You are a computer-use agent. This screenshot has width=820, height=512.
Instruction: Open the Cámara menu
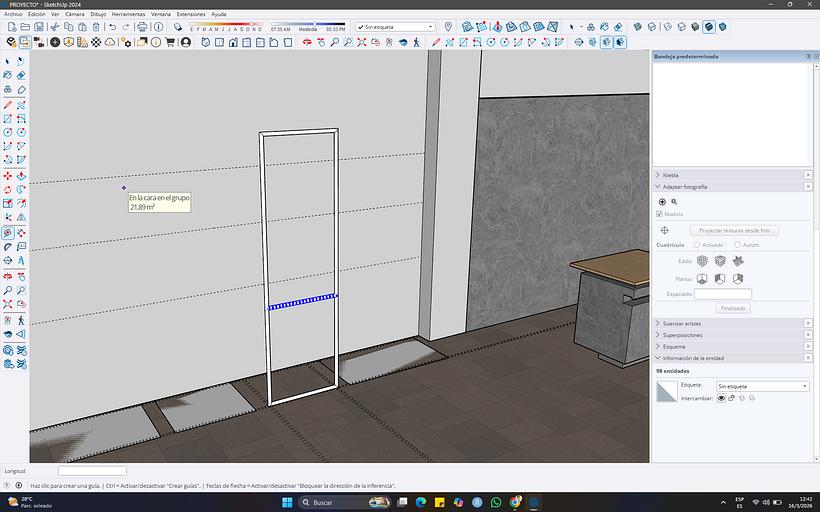pyautogui.click(x=75, y=14)
